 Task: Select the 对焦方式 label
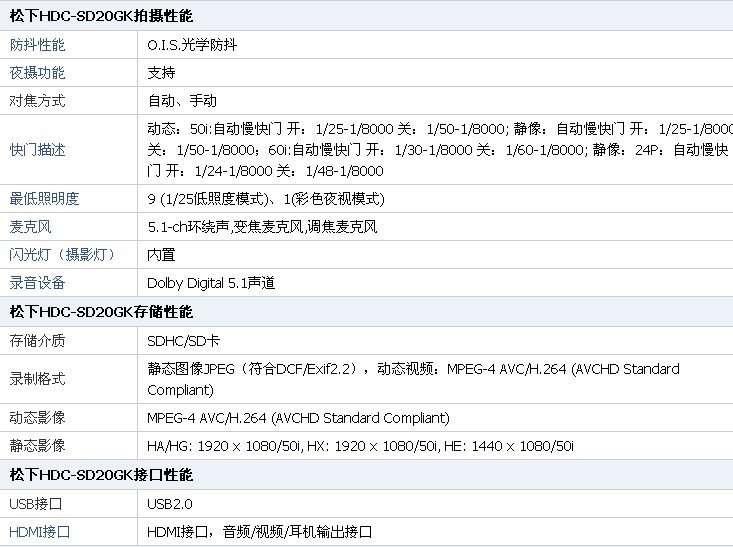point(37,101)
